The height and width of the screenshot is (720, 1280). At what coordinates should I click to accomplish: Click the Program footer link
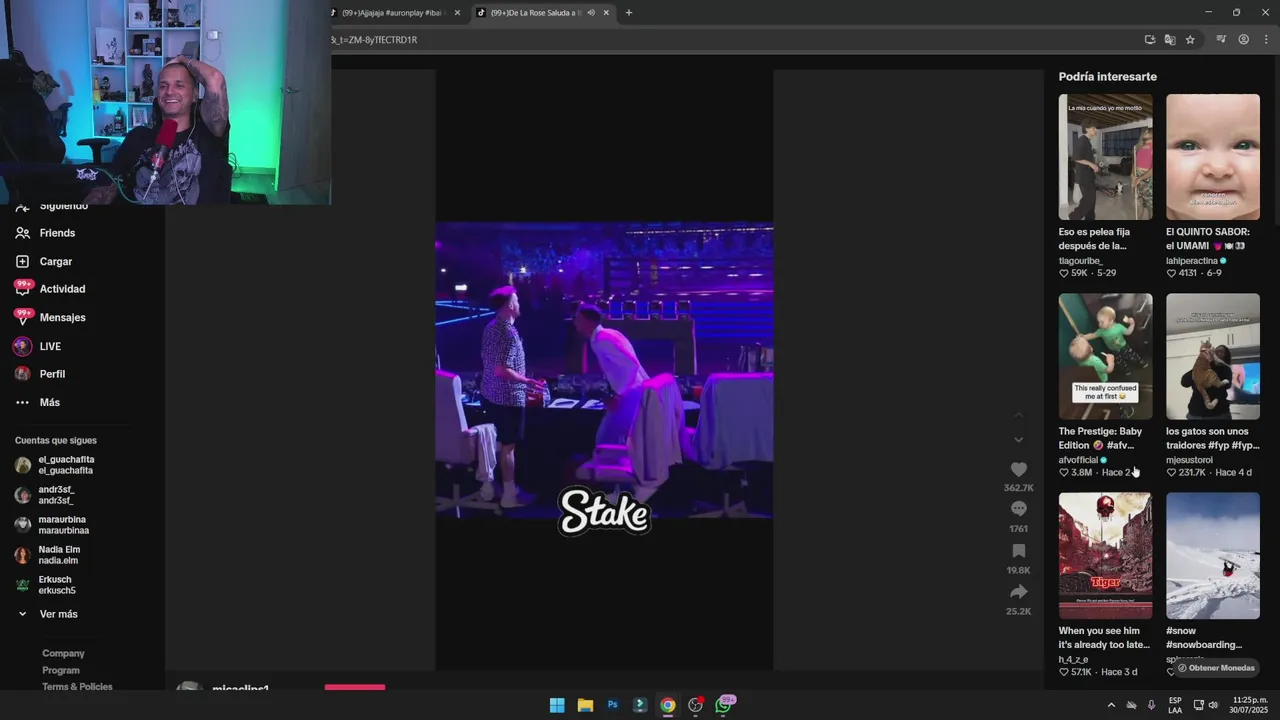(61, 670)
